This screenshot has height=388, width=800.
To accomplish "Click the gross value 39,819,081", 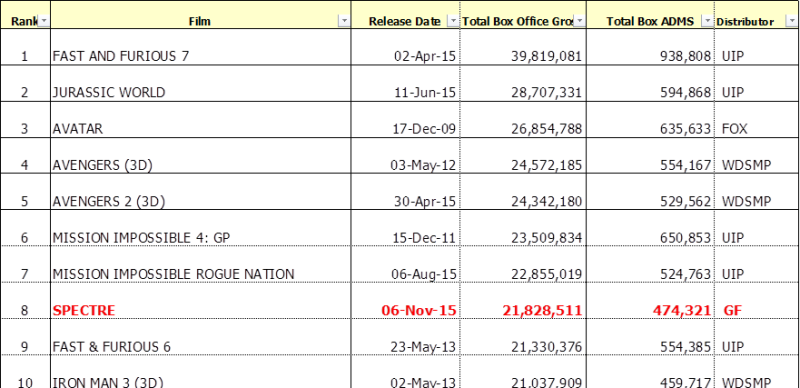I will [x=523, y=47].
